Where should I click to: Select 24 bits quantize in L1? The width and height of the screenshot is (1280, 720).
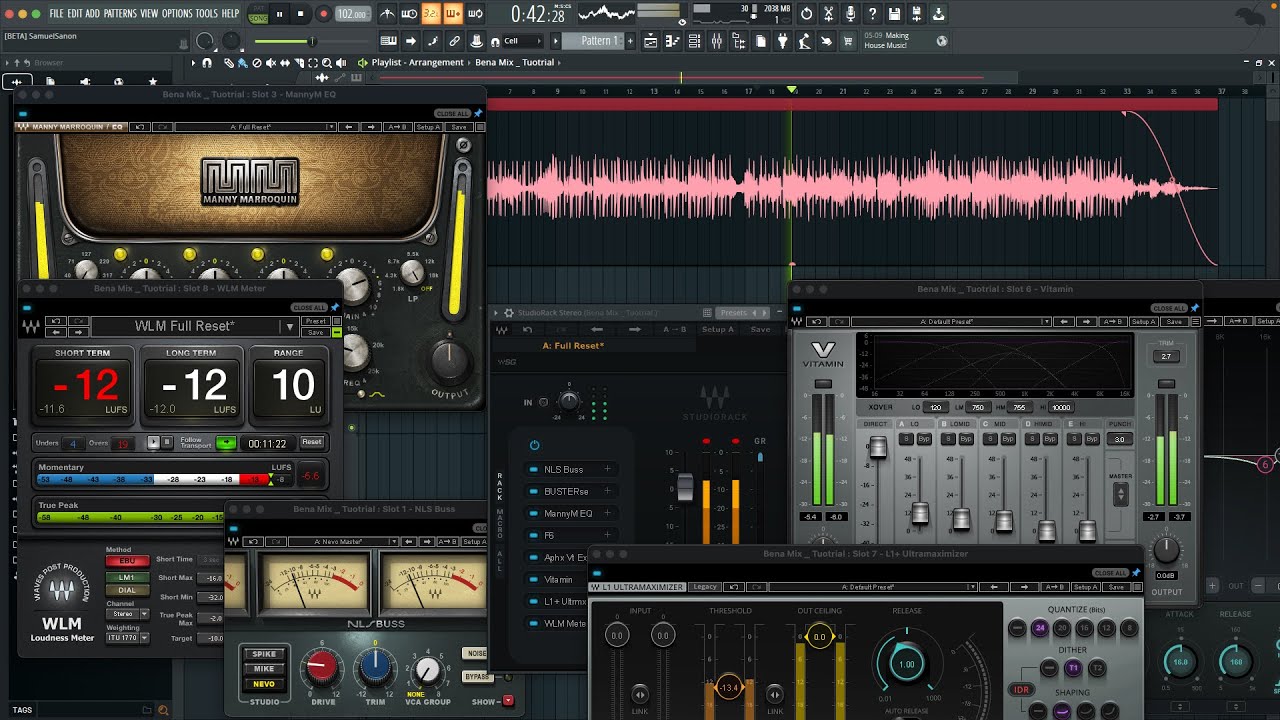(x=1040, y=629)
